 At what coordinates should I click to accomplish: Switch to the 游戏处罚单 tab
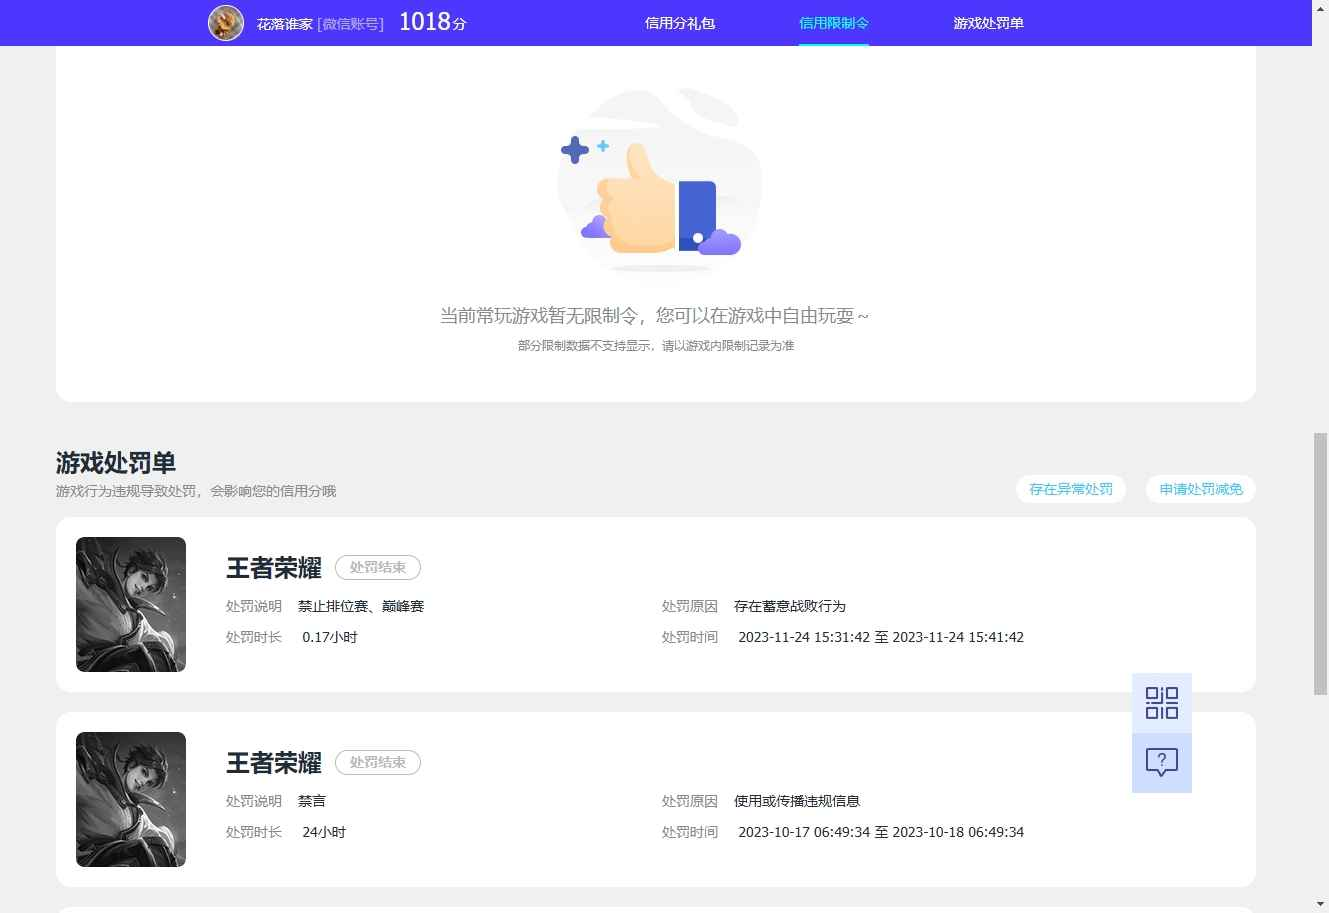pos(989,23)
